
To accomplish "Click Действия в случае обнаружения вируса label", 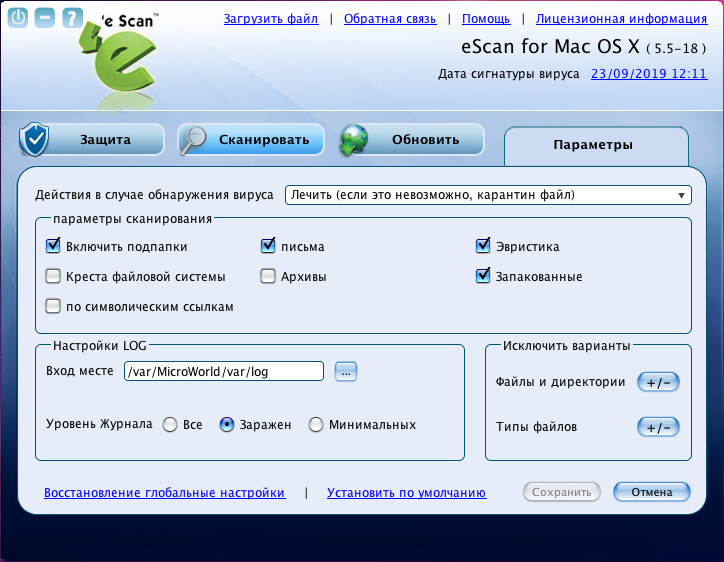I will pyautogui.click(x=154, y=195).
